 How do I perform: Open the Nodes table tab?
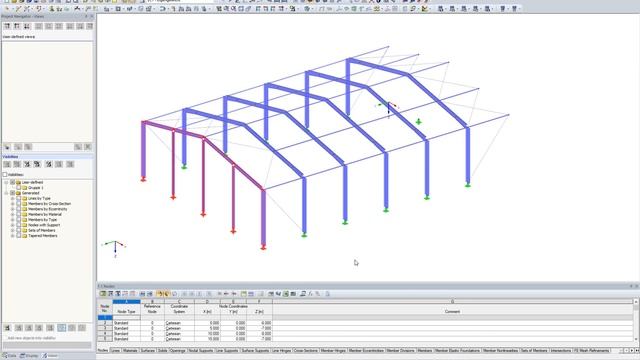(x=103, y=351)
